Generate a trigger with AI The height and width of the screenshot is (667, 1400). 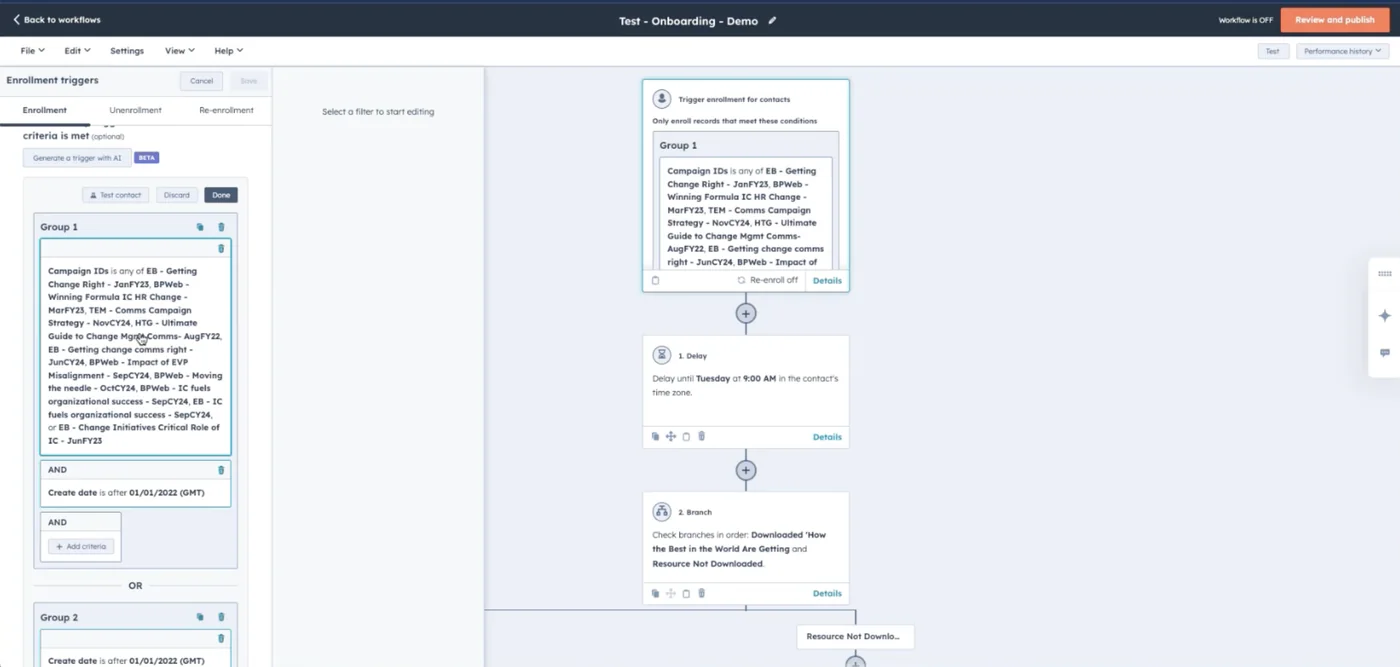tap(77, 158)
